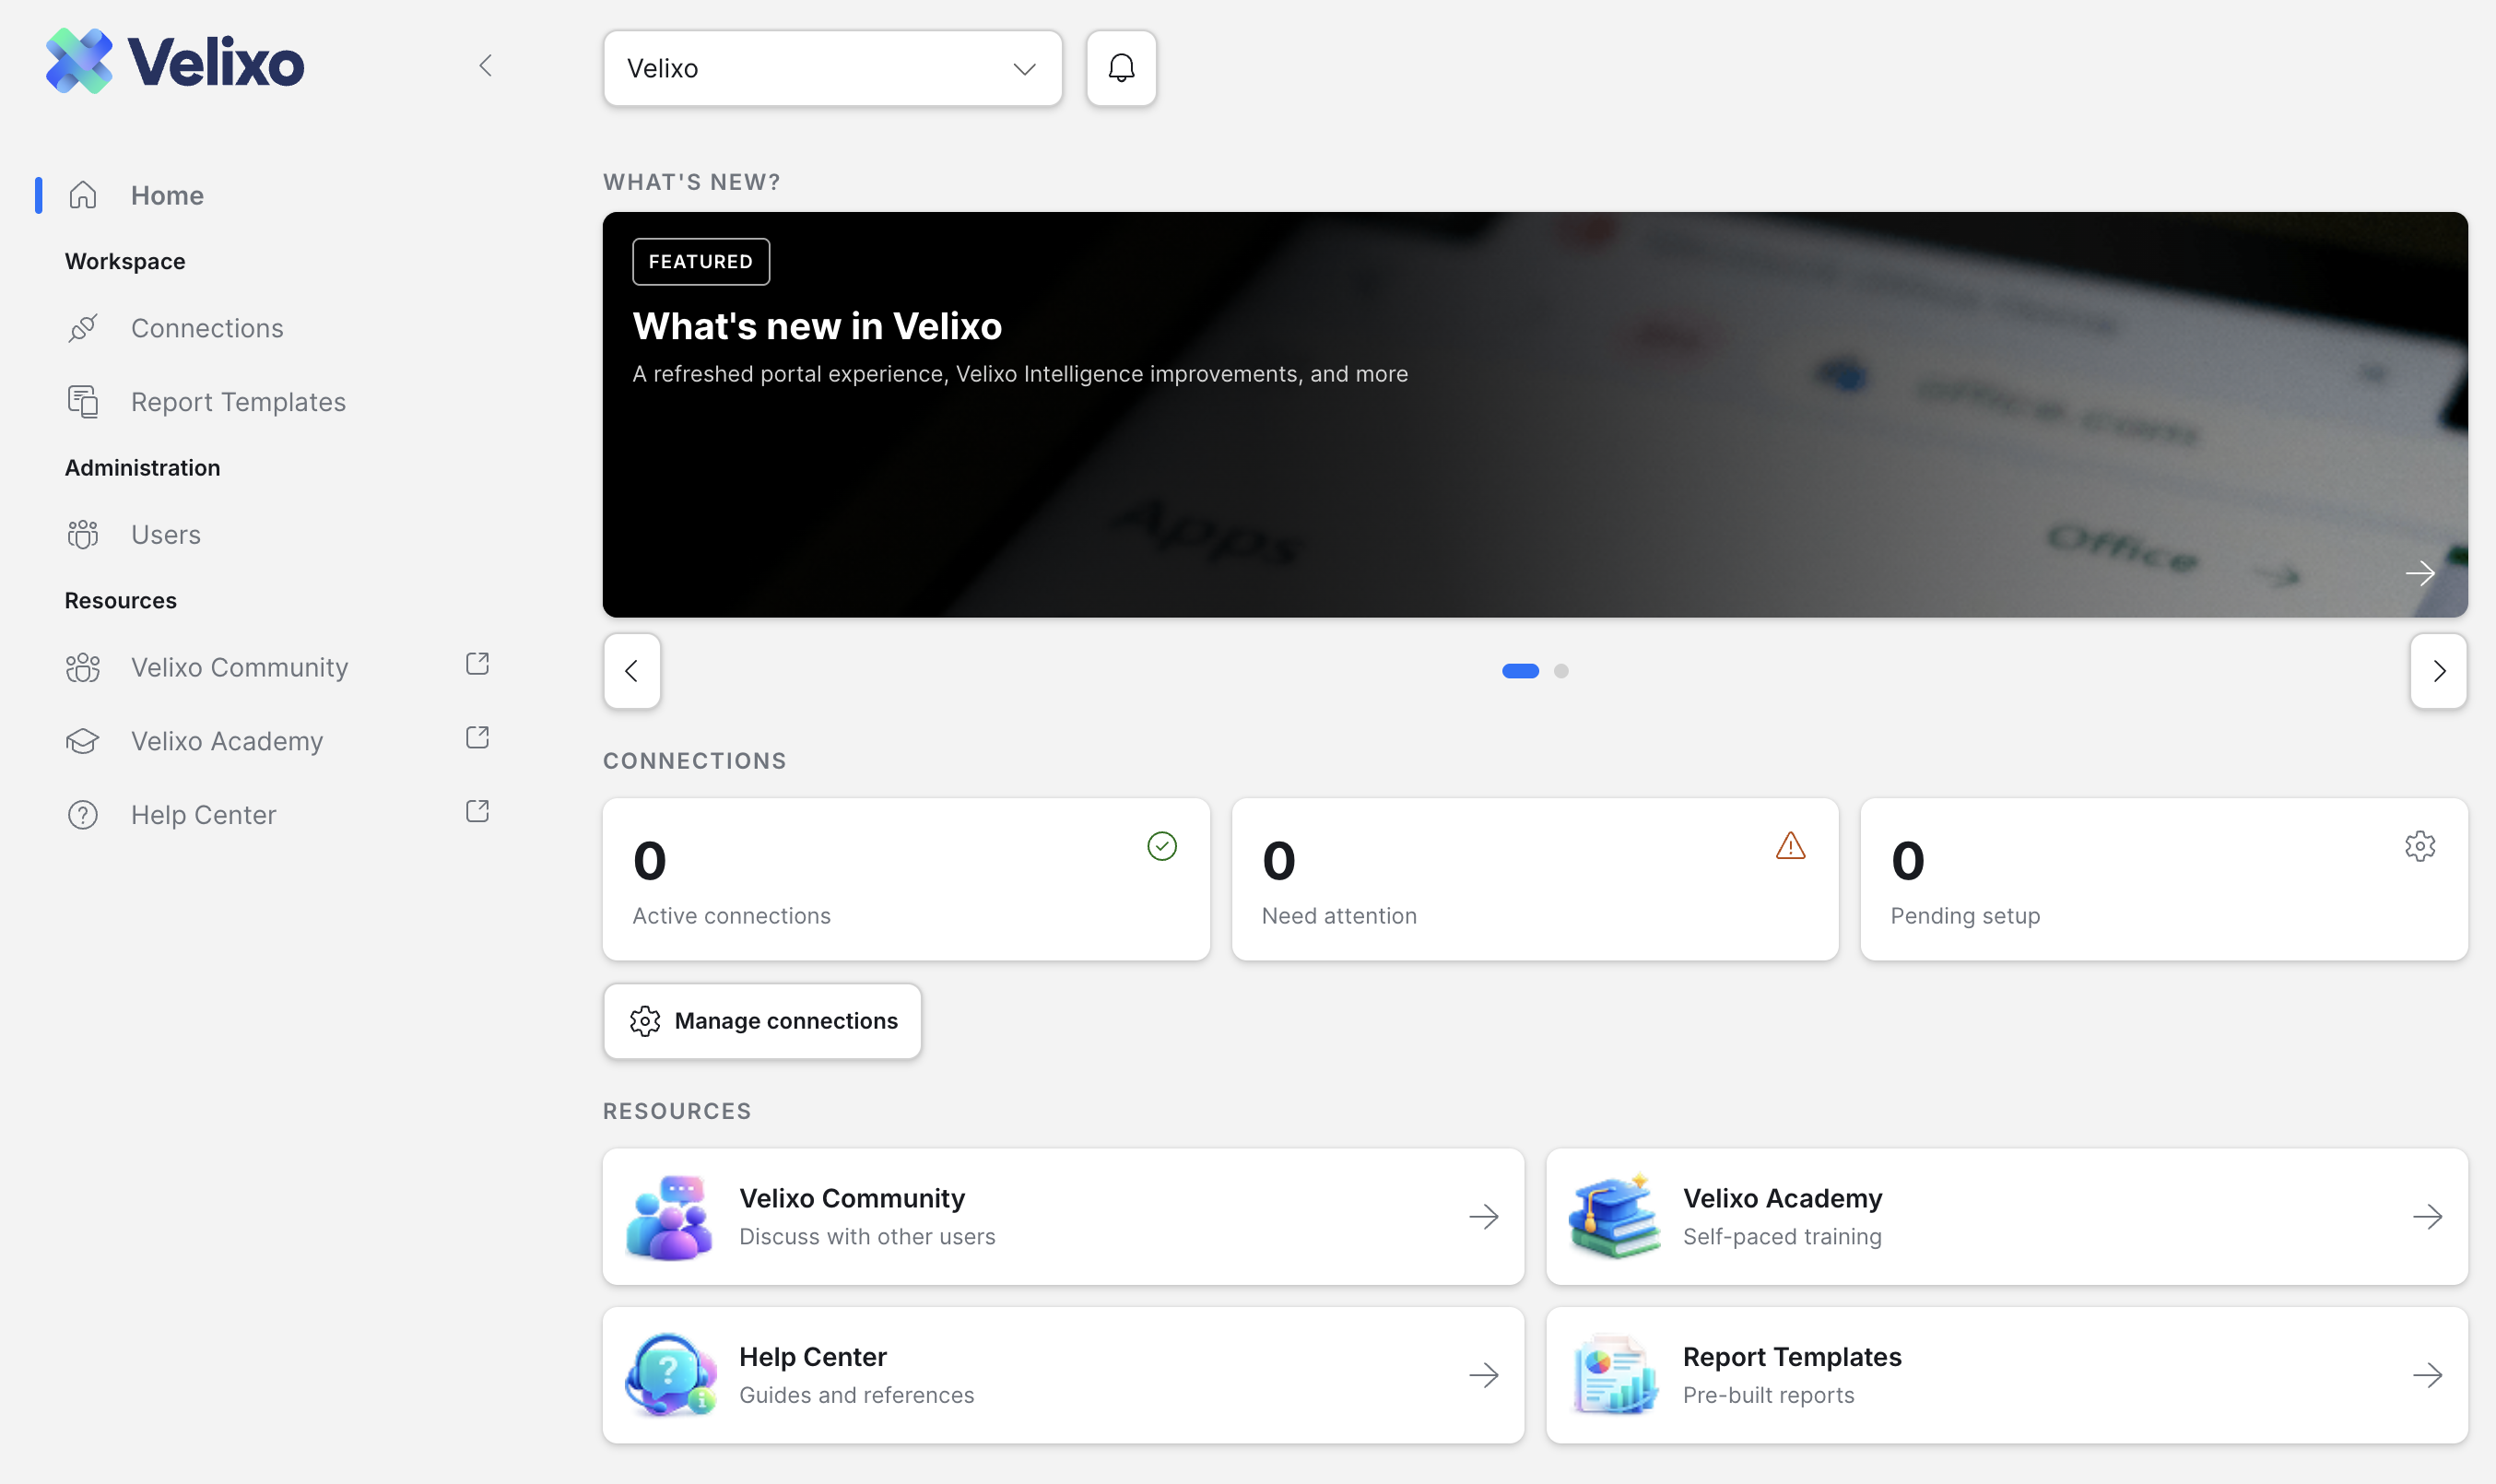Click the Home house icon in sidebar

coord(83,195)
